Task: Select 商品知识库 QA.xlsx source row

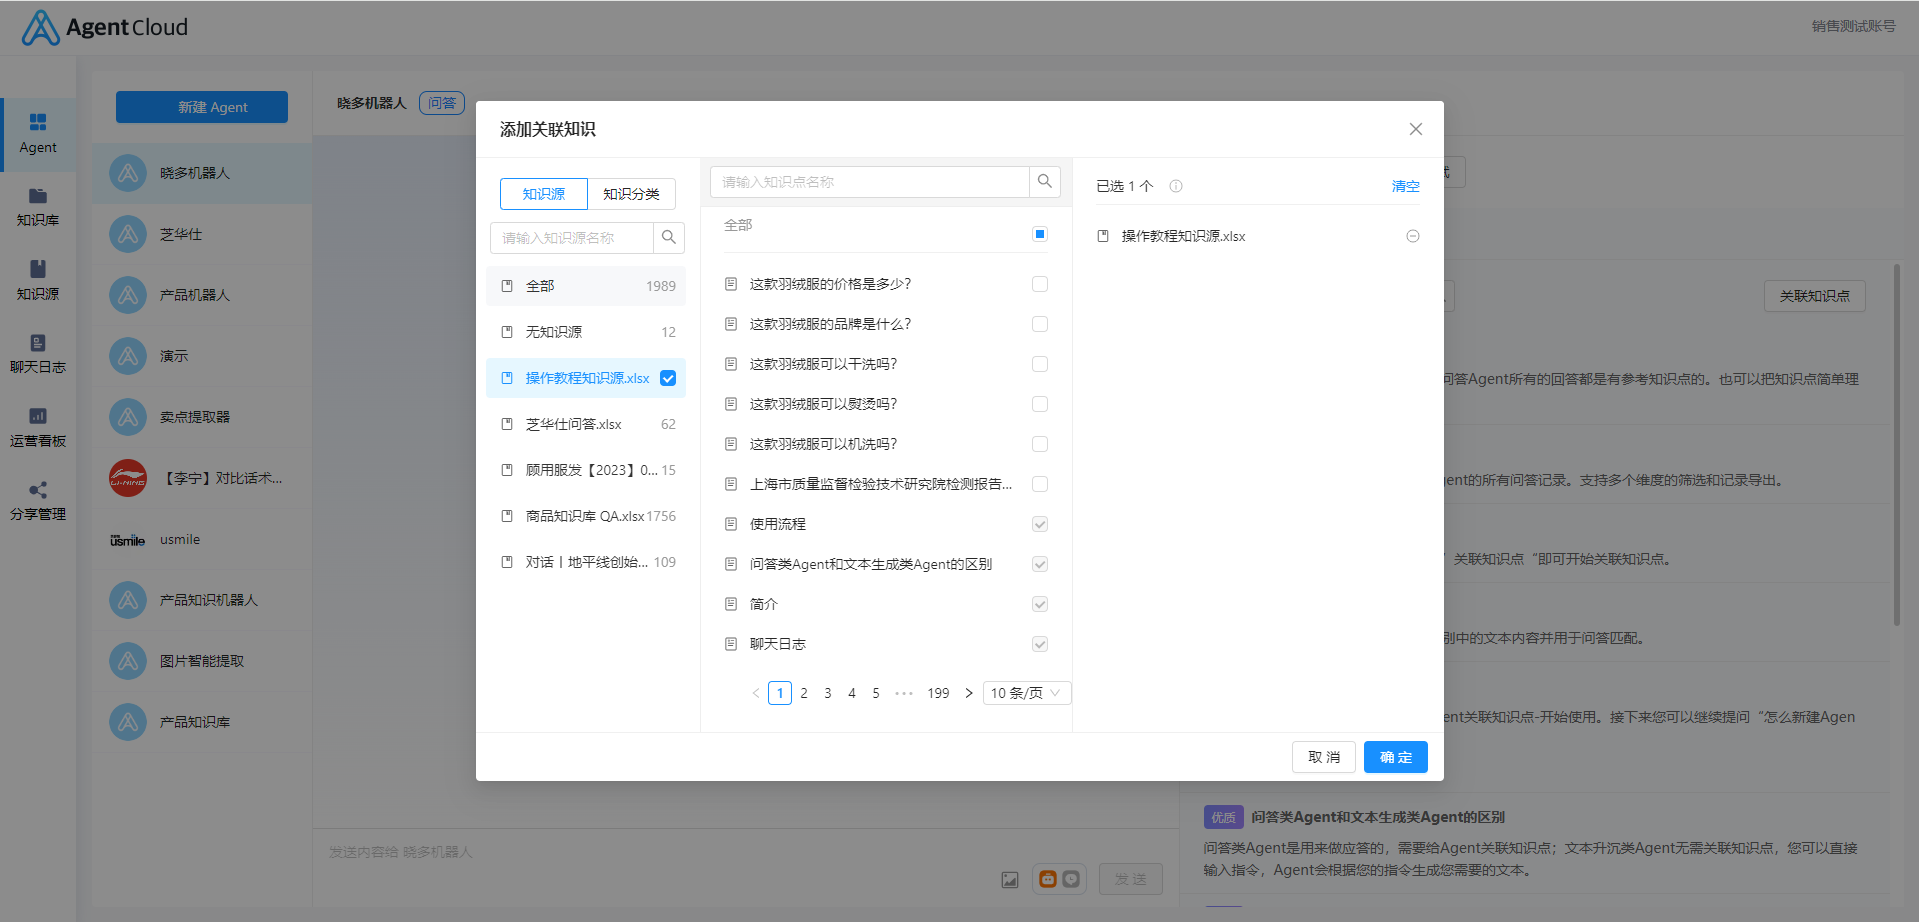Action: click(586, 516)
